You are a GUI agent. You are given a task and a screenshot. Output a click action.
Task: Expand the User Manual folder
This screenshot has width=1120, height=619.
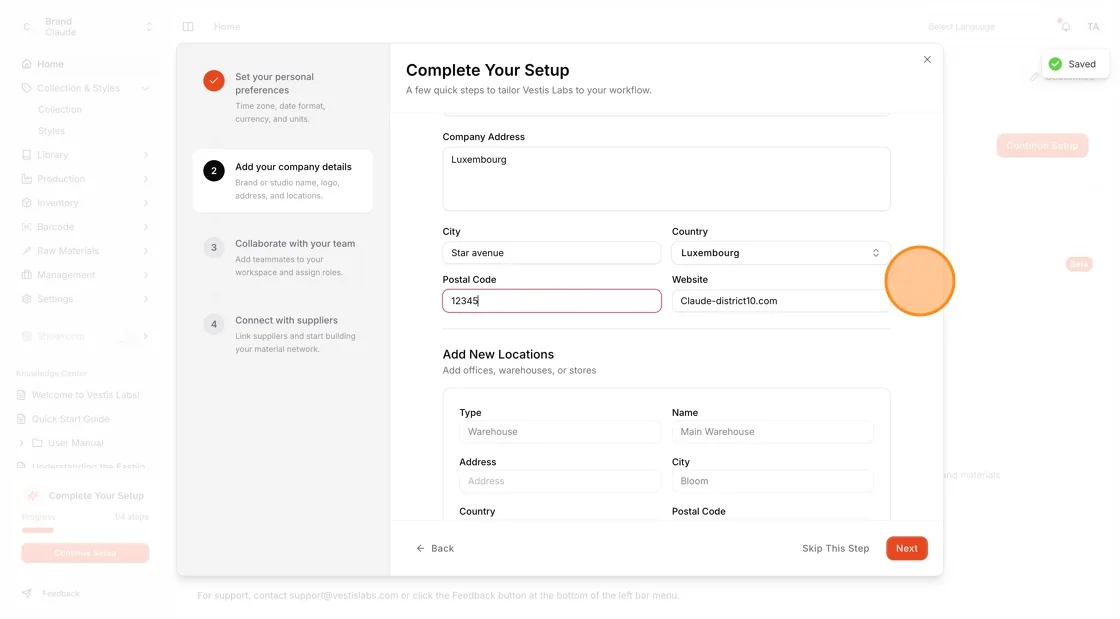pyautogui.click(x=21, y=443)
